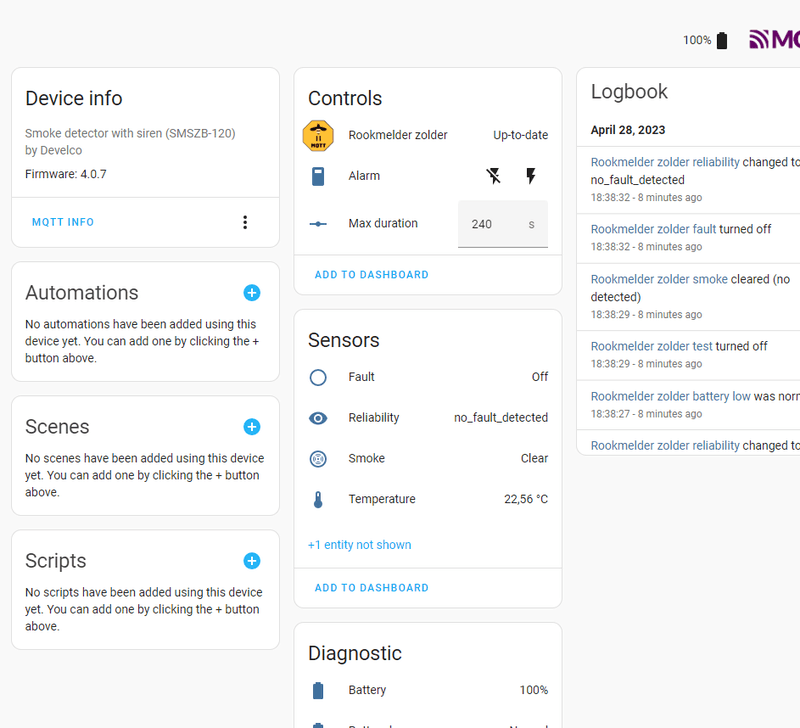Turn on the Alarm siren
This screenshot has width=800, height=728.
click(531, 176)
